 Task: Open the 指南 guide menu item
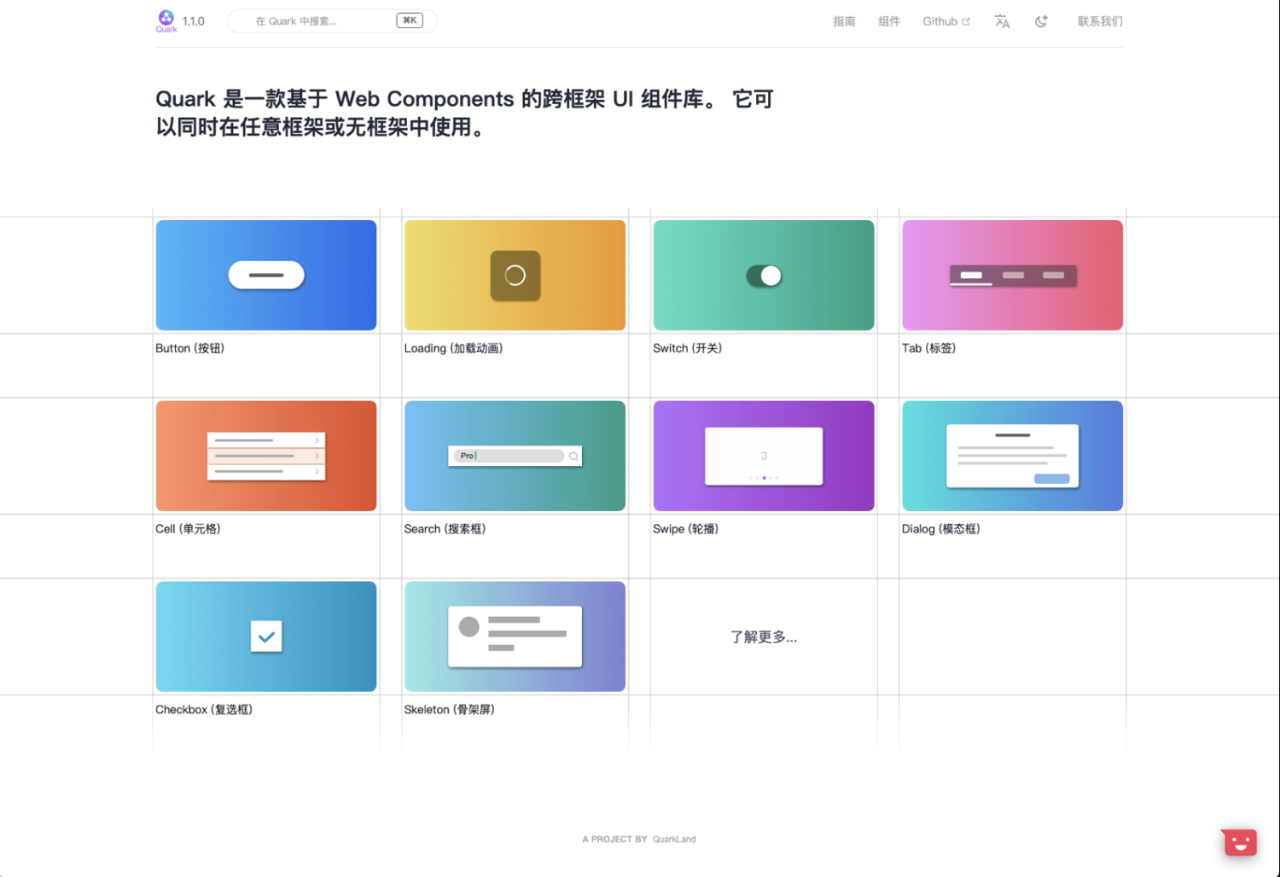click(x=844, y=21)
